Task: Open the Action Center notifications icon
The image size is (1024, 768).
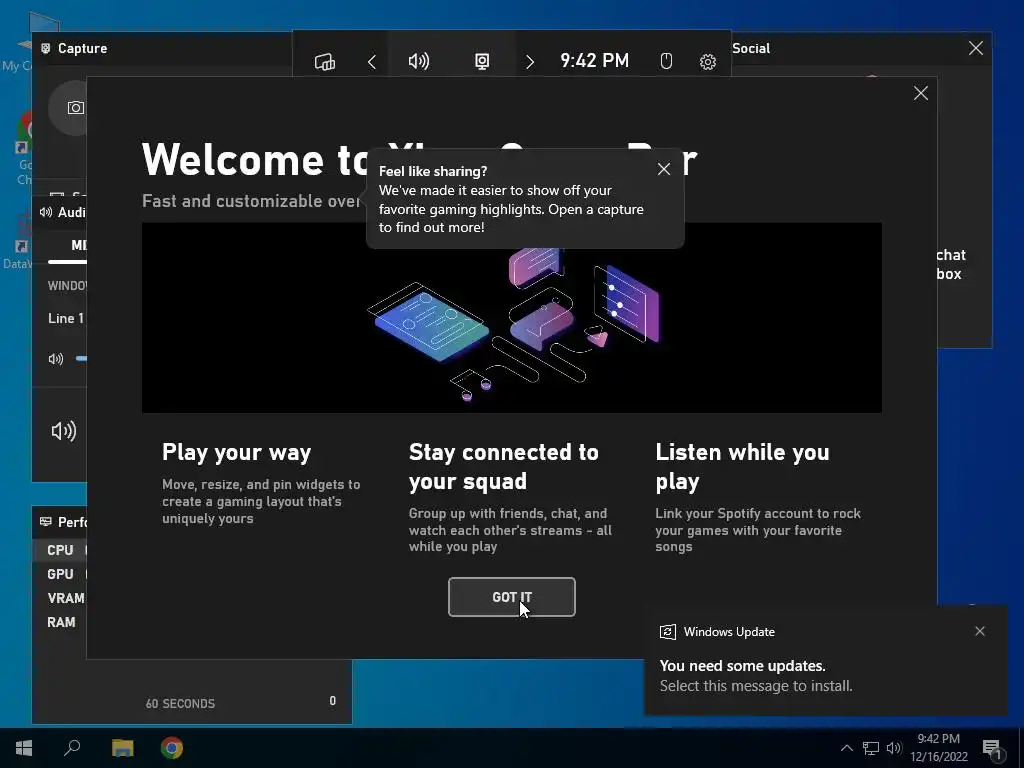Action: (x=992, y=749)
